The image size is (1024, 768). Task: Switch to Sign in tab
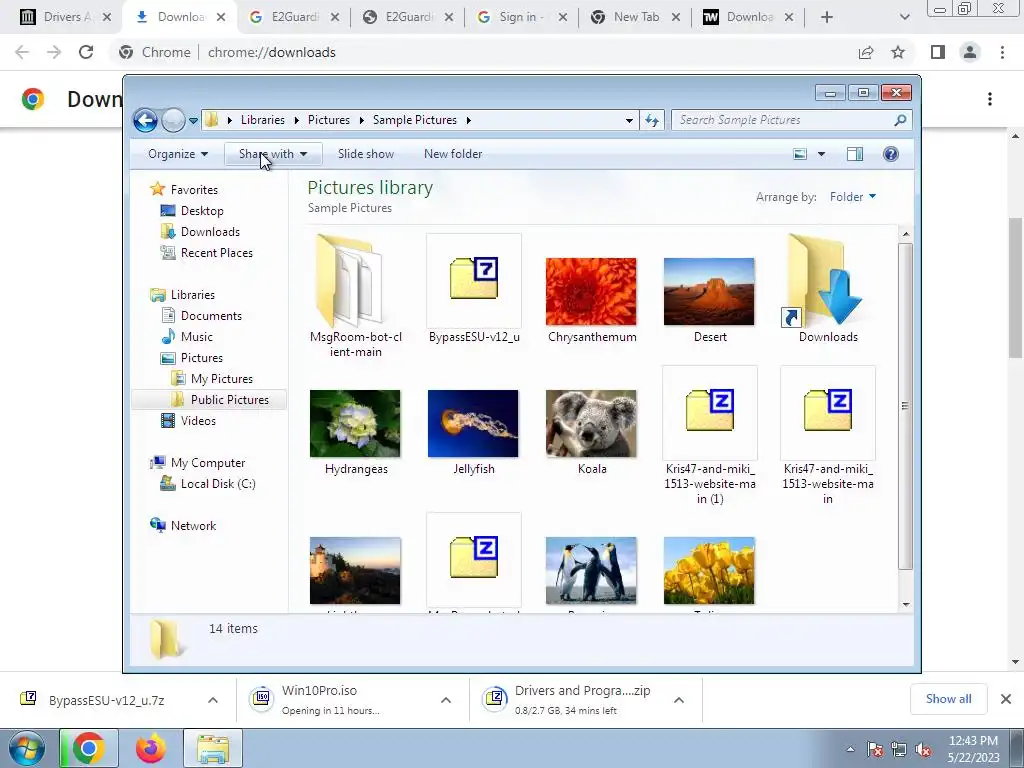(x=520, y=17)
